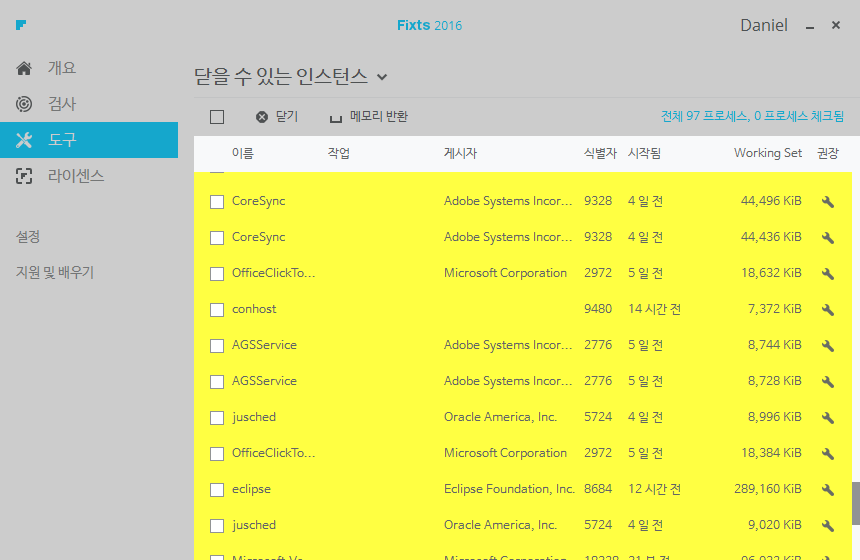860x560 pixels.
Task: Open Overview via the home icon
Action: pos(24,68)
